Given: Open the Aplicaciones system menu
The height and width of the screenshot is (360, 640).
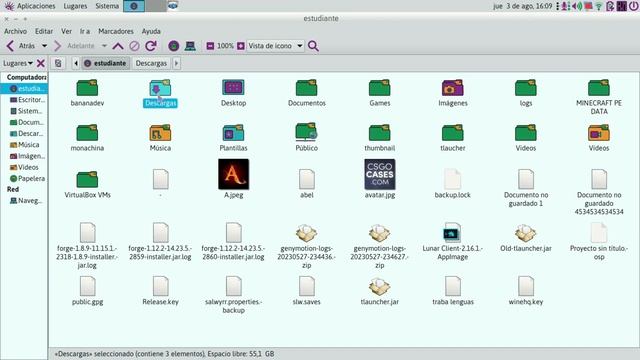Looking at the screenshot, I should pos(30,6).
